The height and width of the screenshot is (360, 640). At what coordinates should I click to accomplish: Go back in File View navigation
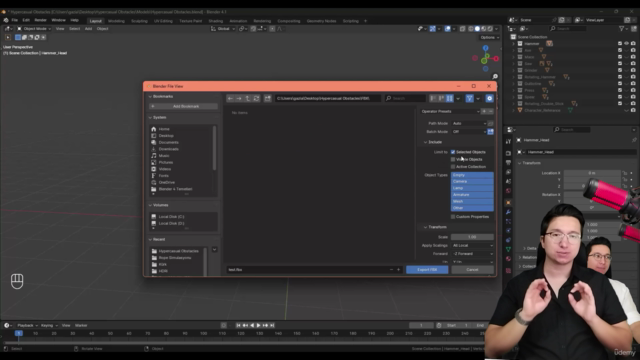coord(230,98)
